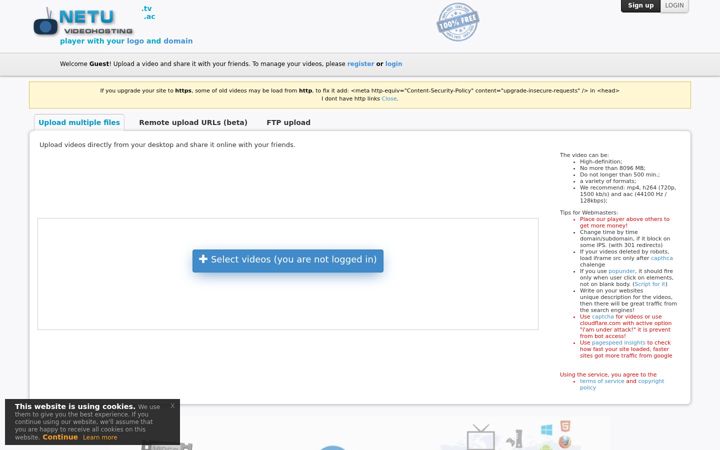Click the LOGIN button in header
This screenshot has width=720, height=450.
[674, 6]
